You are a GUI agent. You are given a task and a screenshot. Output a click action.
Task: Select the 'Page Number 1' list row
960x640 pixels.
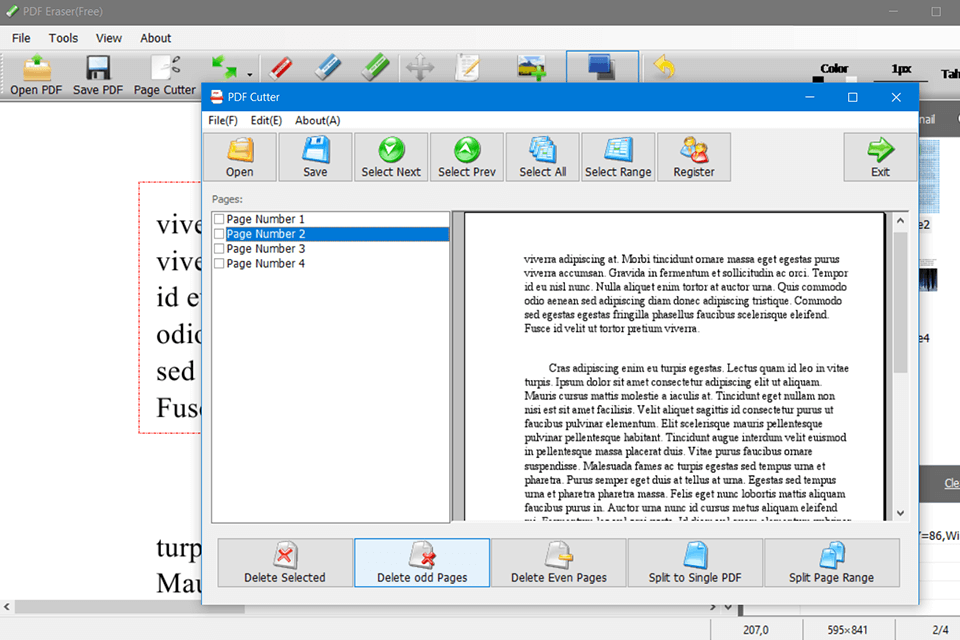[331, 219]
